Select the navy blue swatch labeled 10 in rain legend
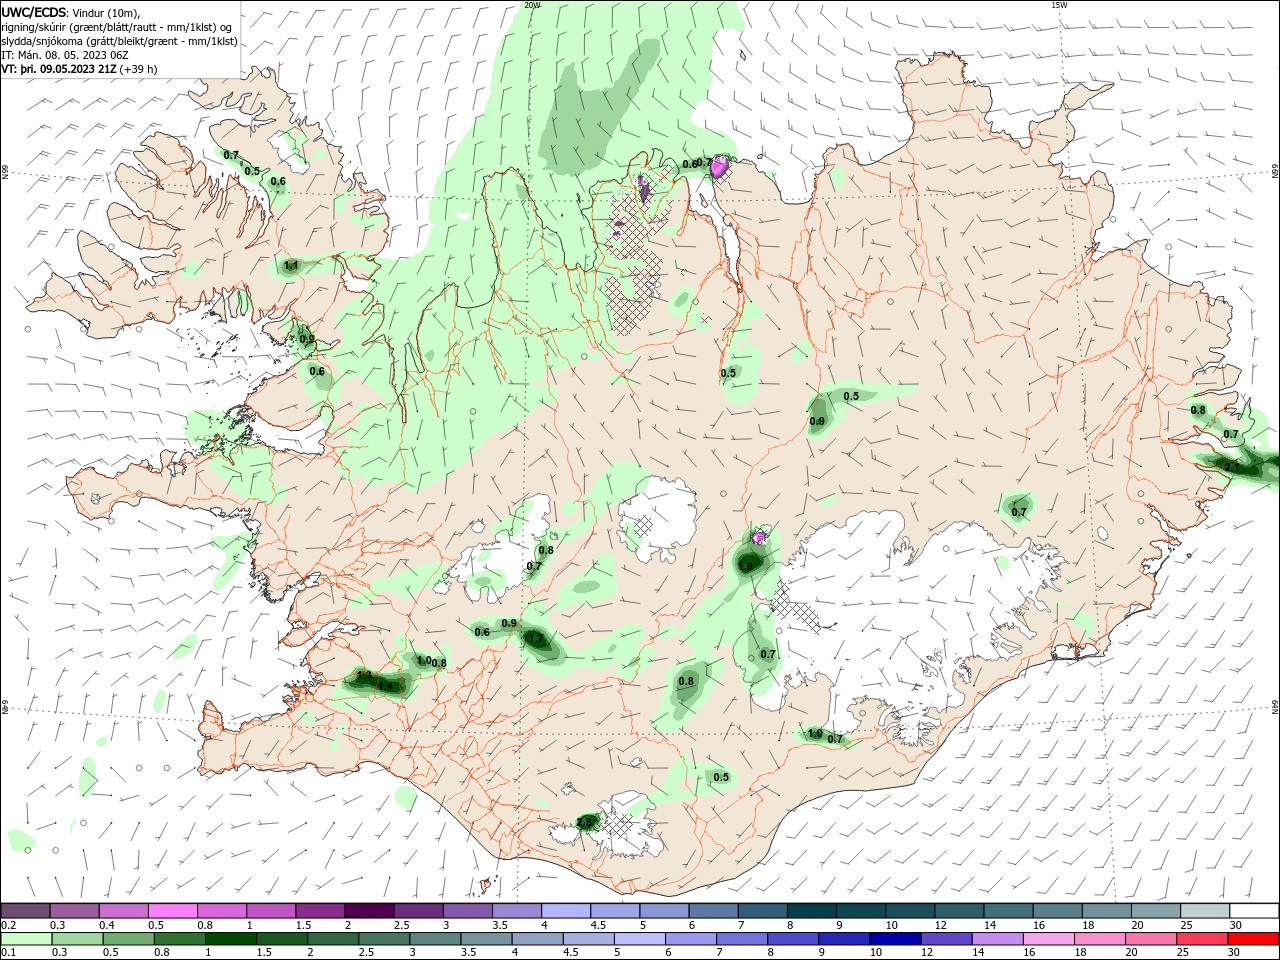 pyautogui.click(x=894, y=939)
